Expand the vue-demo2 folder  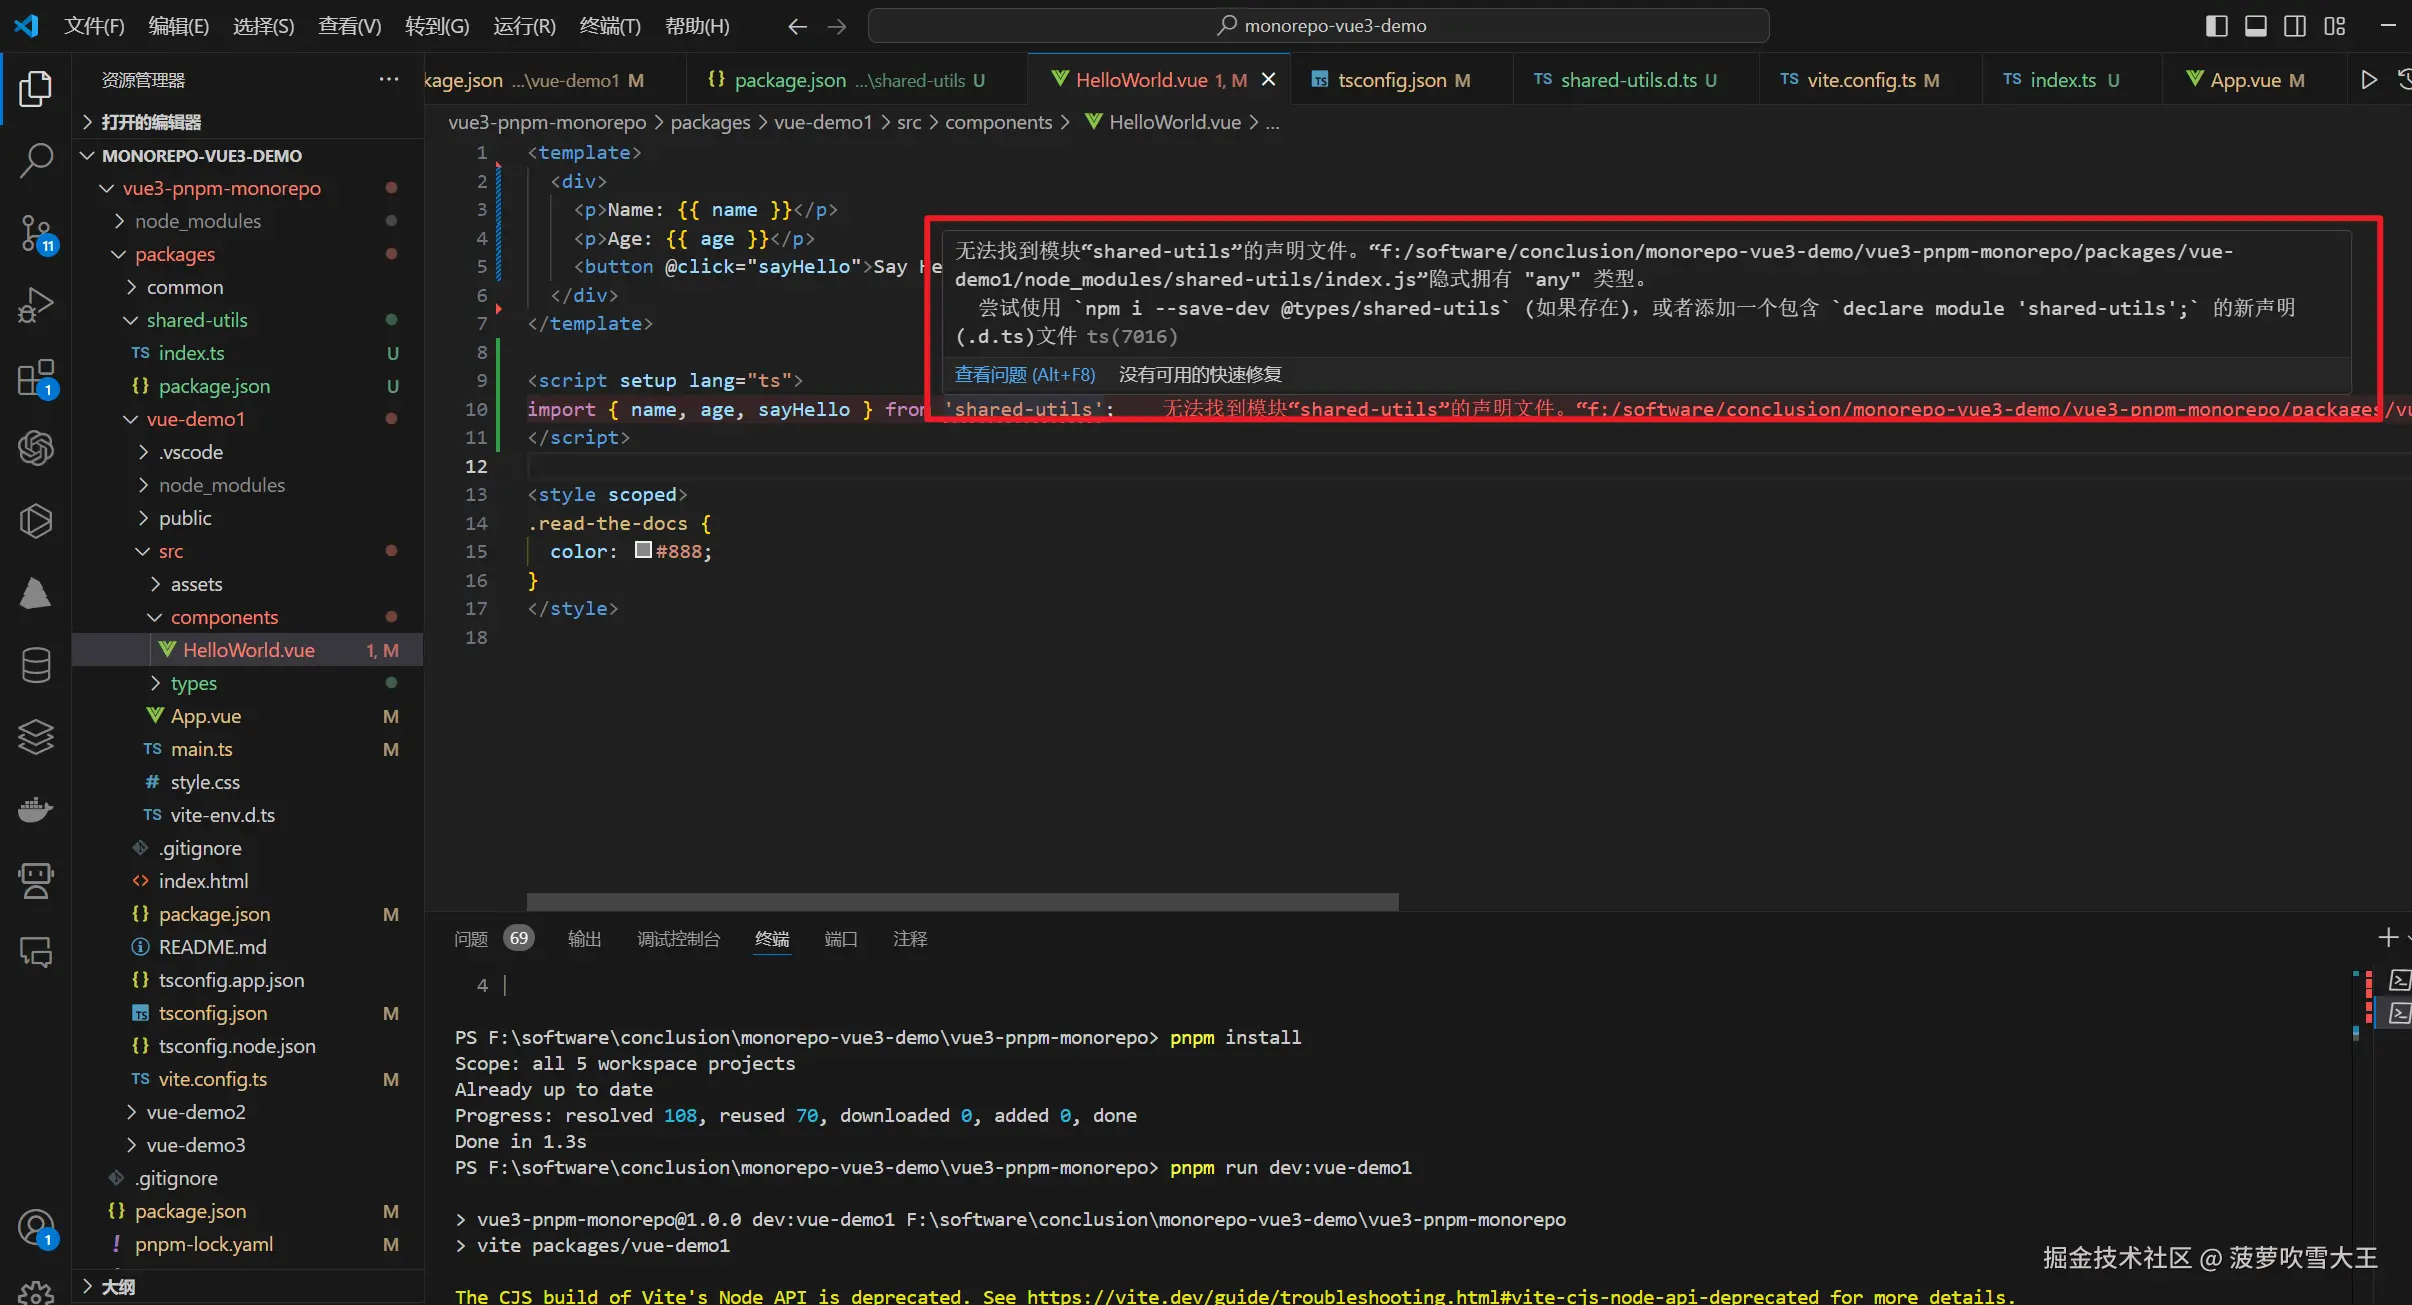[x=196, y=1112]
